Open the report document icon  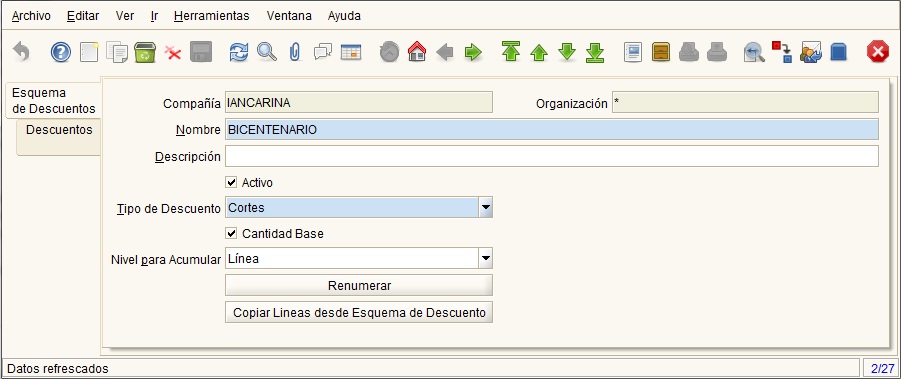point(633,52)
